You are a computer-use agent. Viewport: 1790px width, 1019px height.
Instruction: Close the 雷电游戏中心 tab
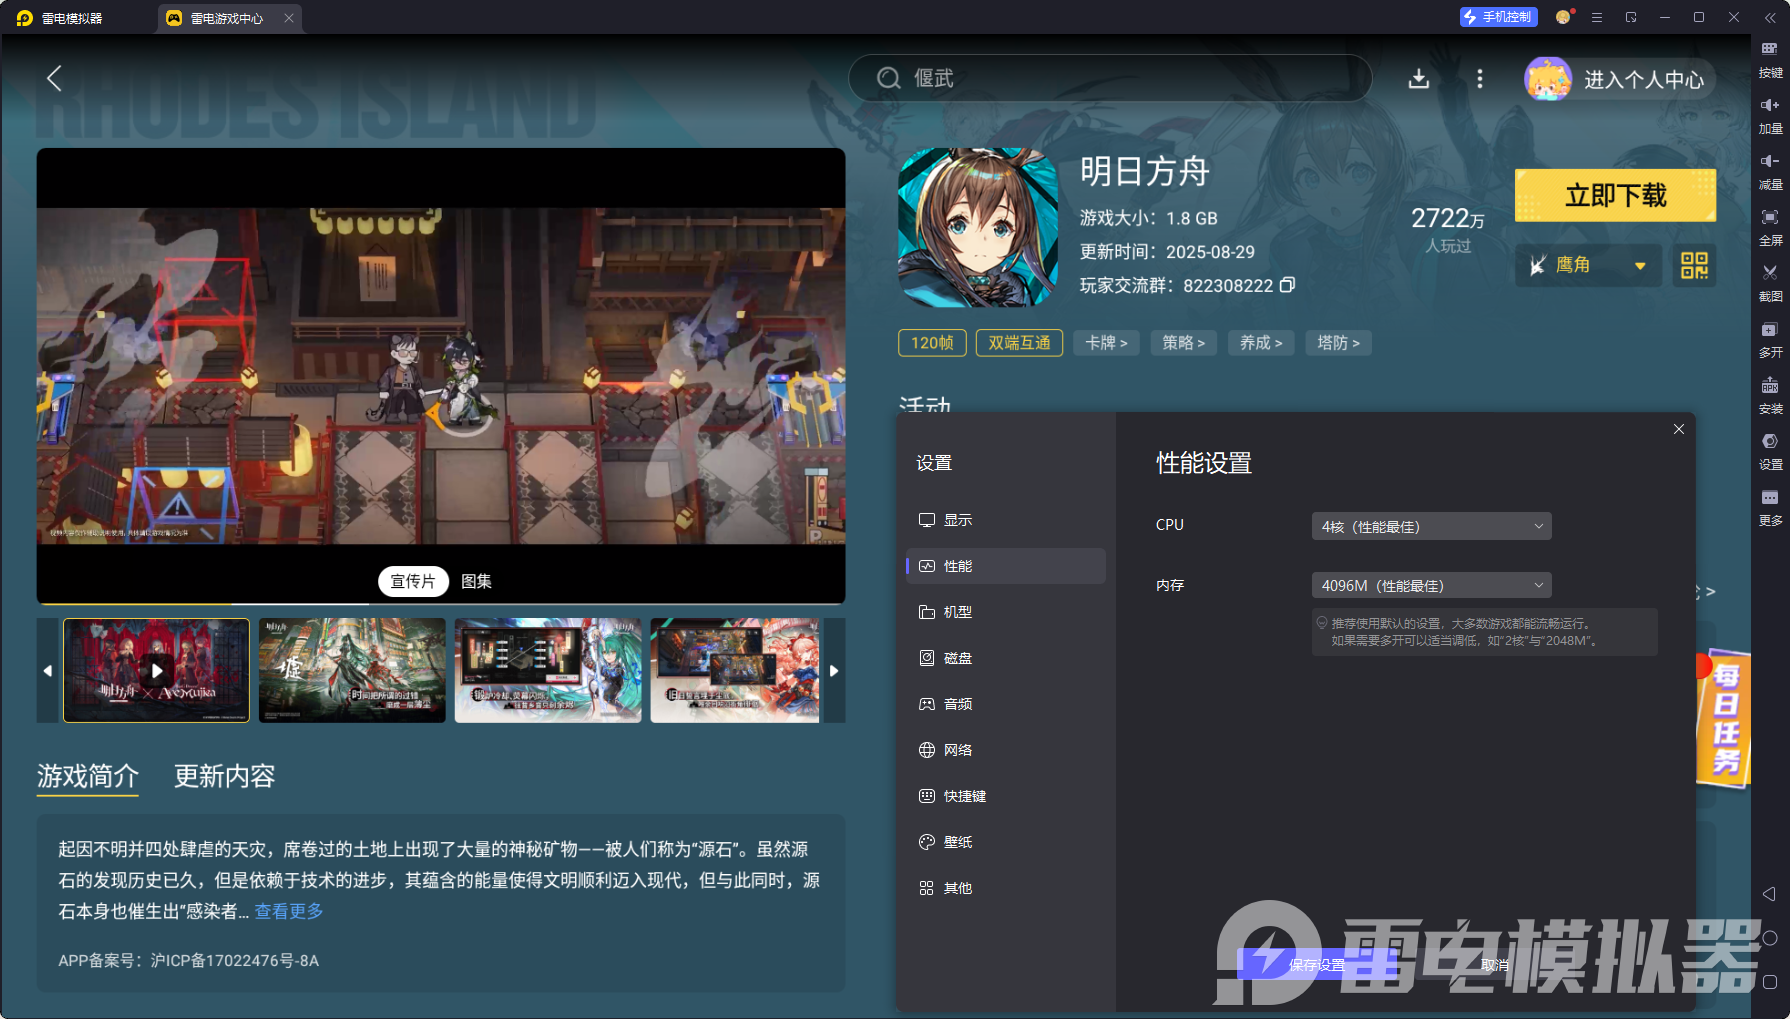coord(289,18)
